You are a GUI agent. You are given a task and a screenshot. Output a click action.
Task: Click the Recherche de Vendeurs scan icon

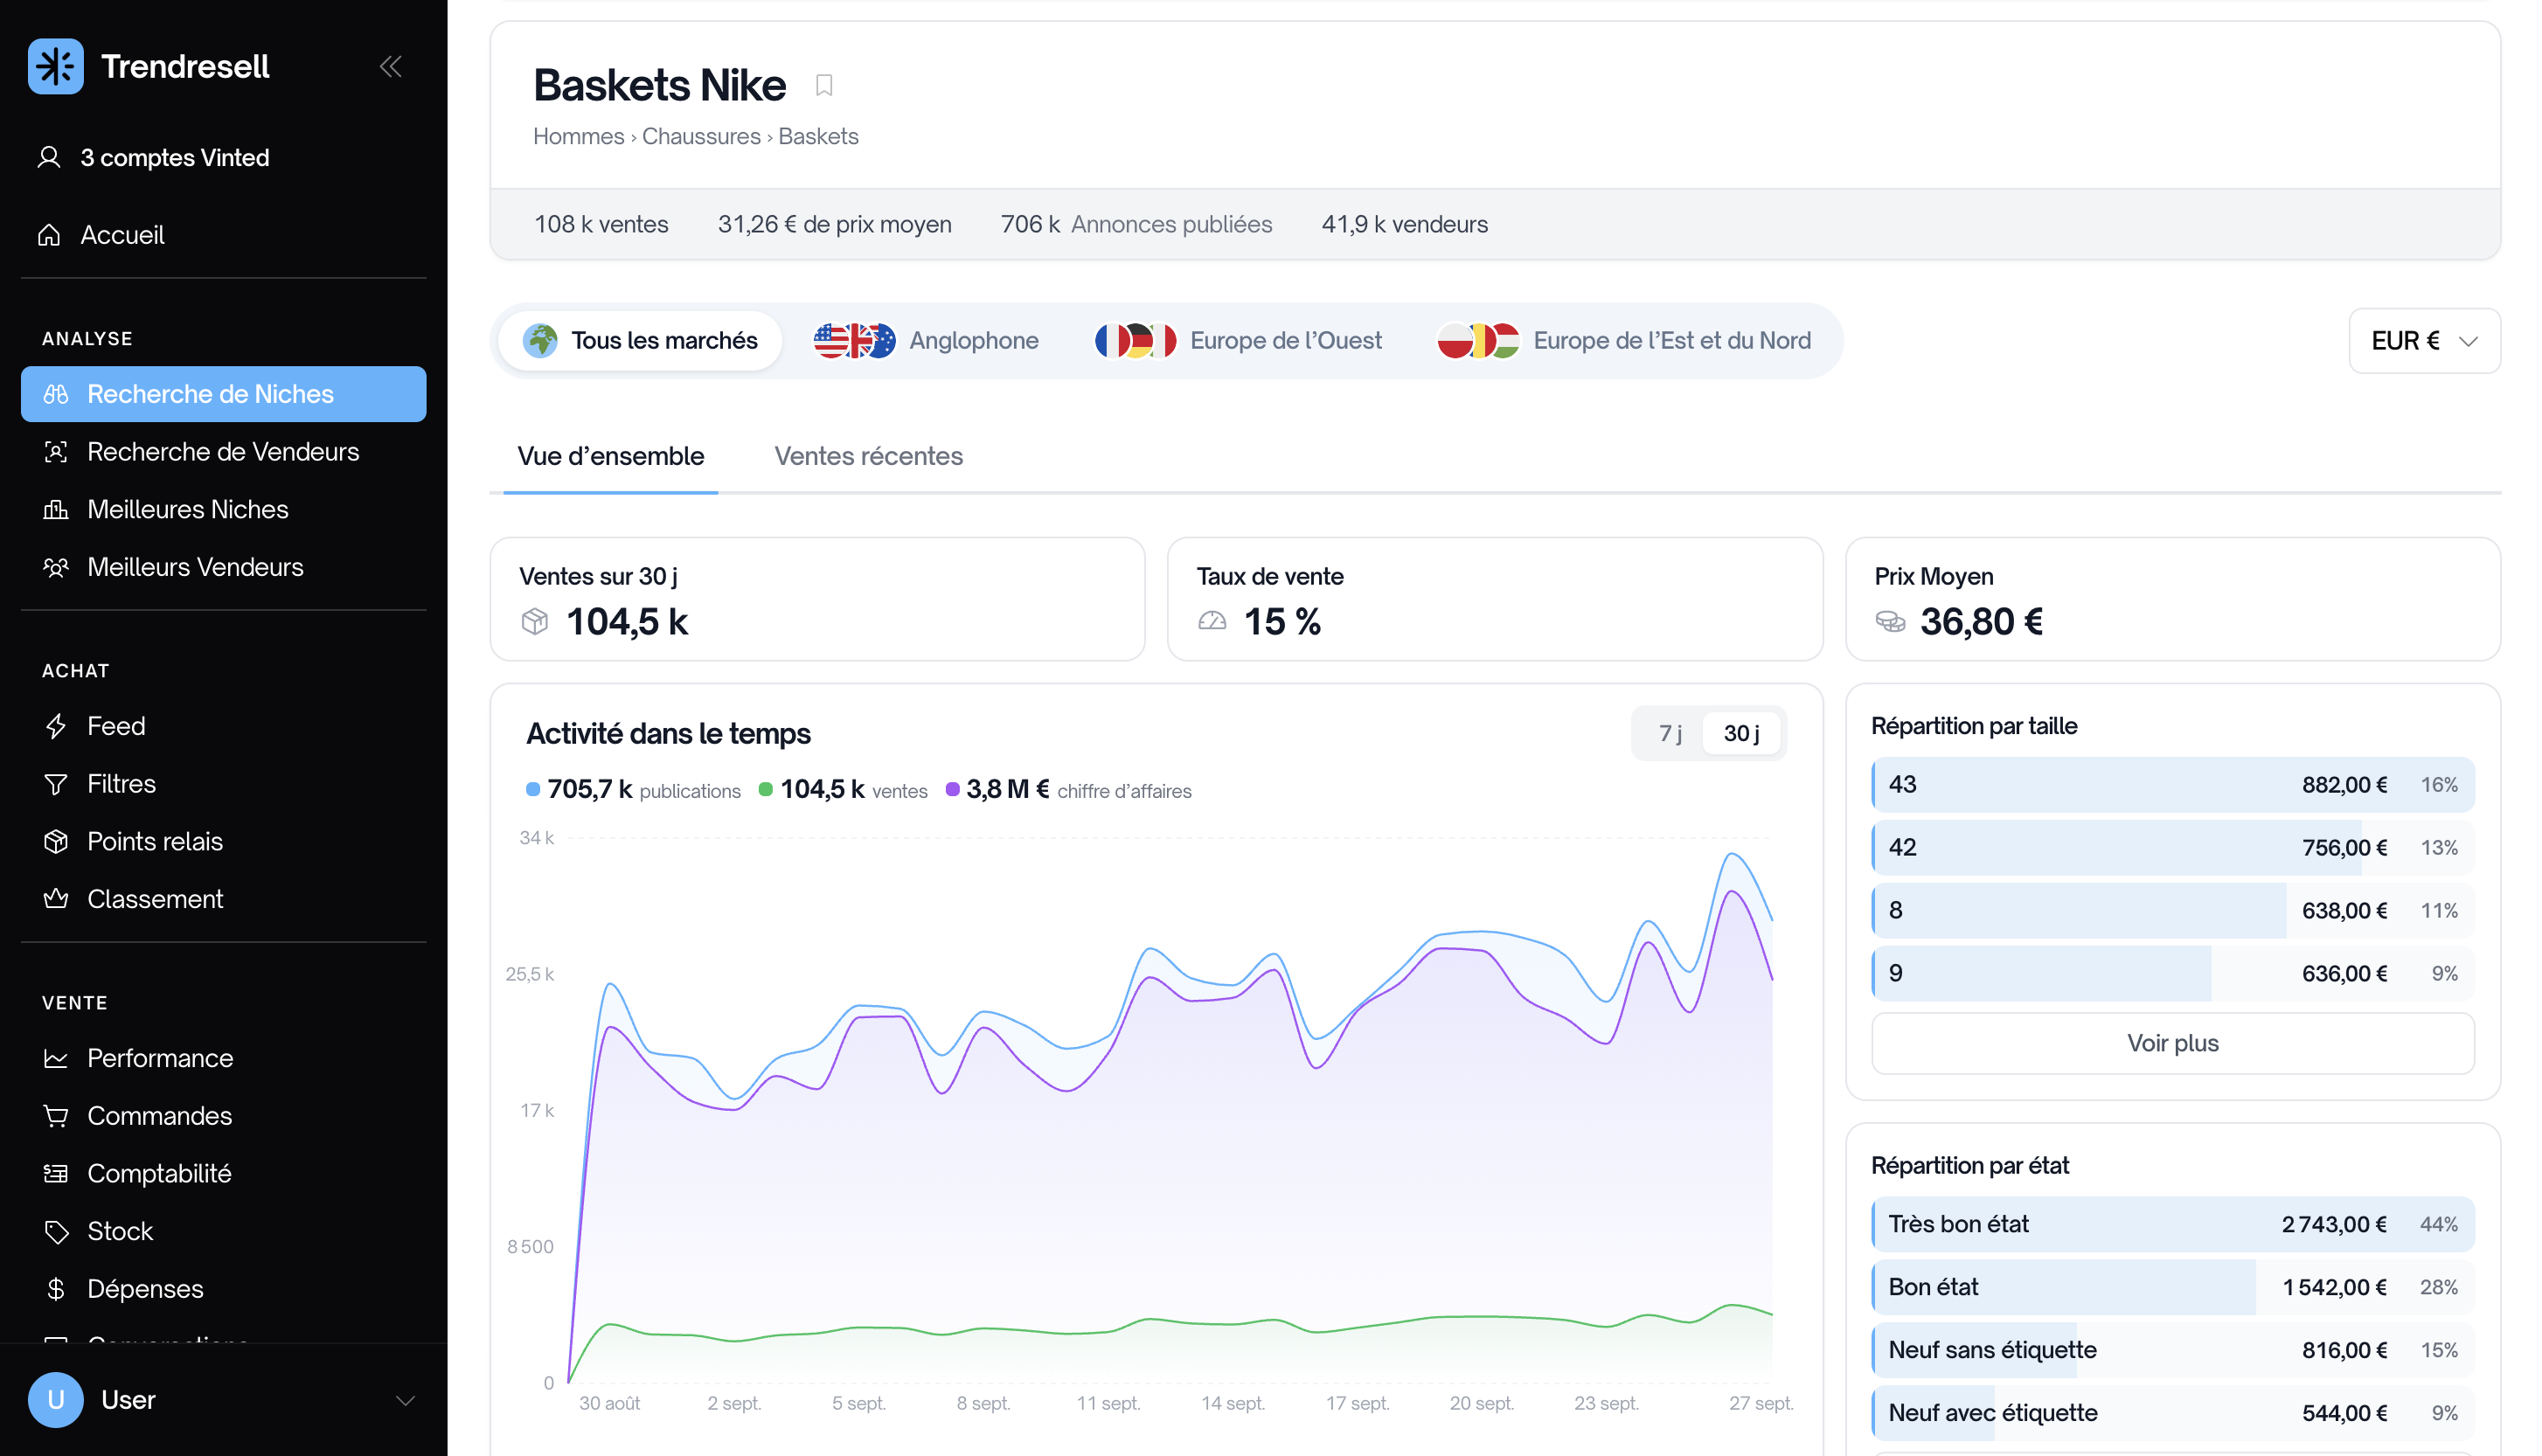[x=56, y=452]
